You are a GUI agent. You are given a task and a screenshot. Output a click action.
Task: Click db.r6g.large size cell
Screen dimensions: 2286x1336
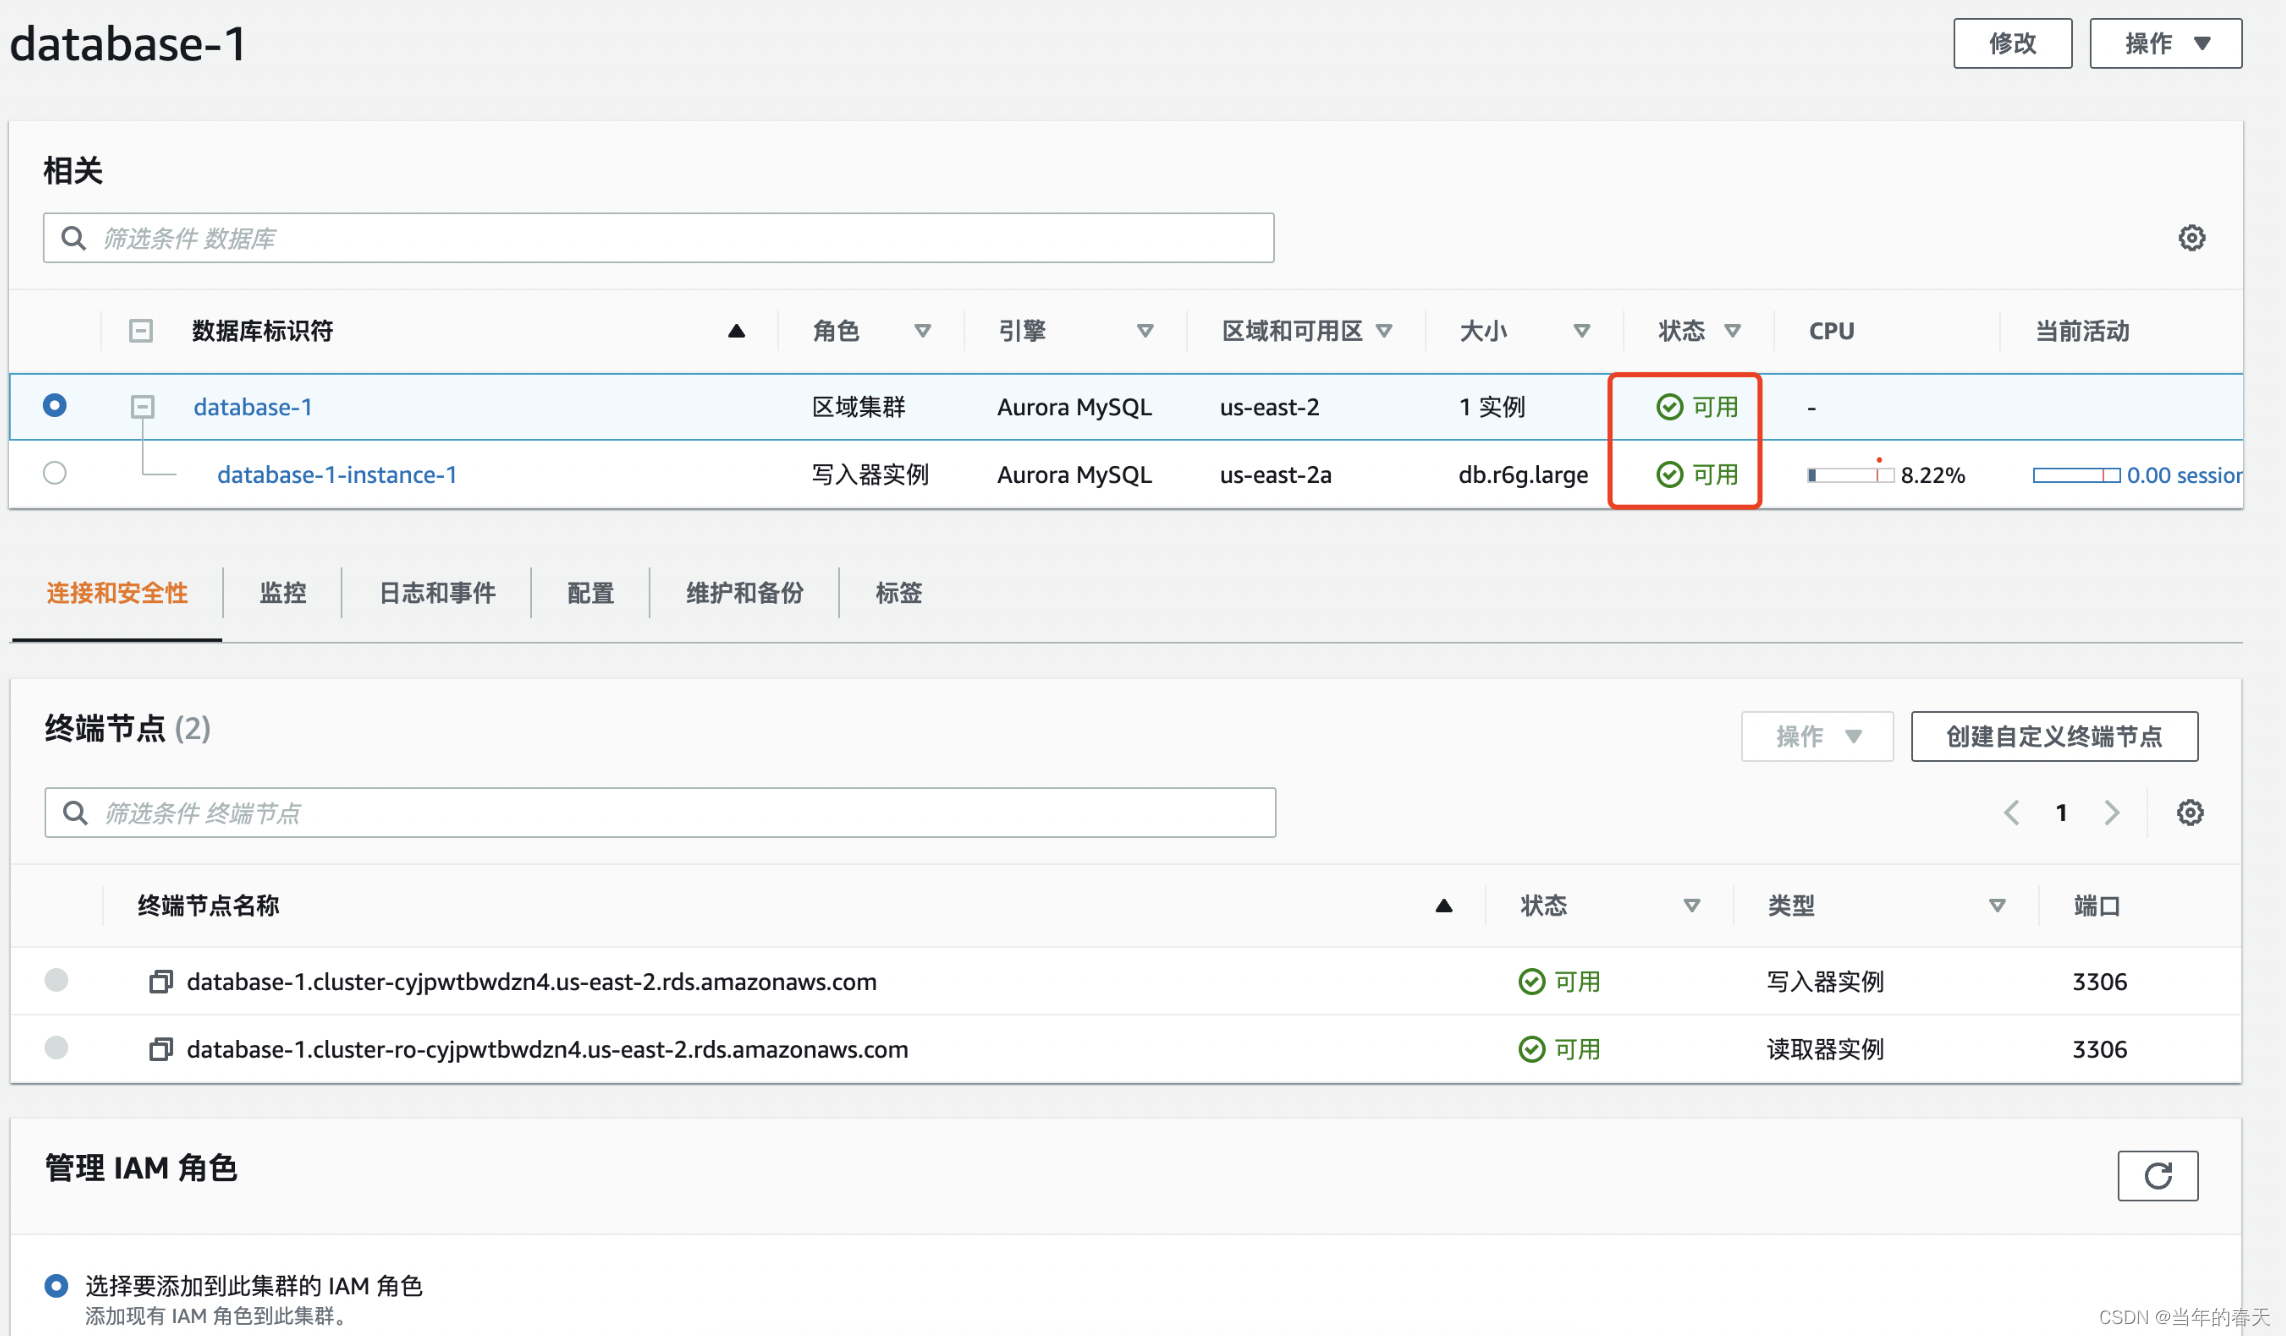1523,475
